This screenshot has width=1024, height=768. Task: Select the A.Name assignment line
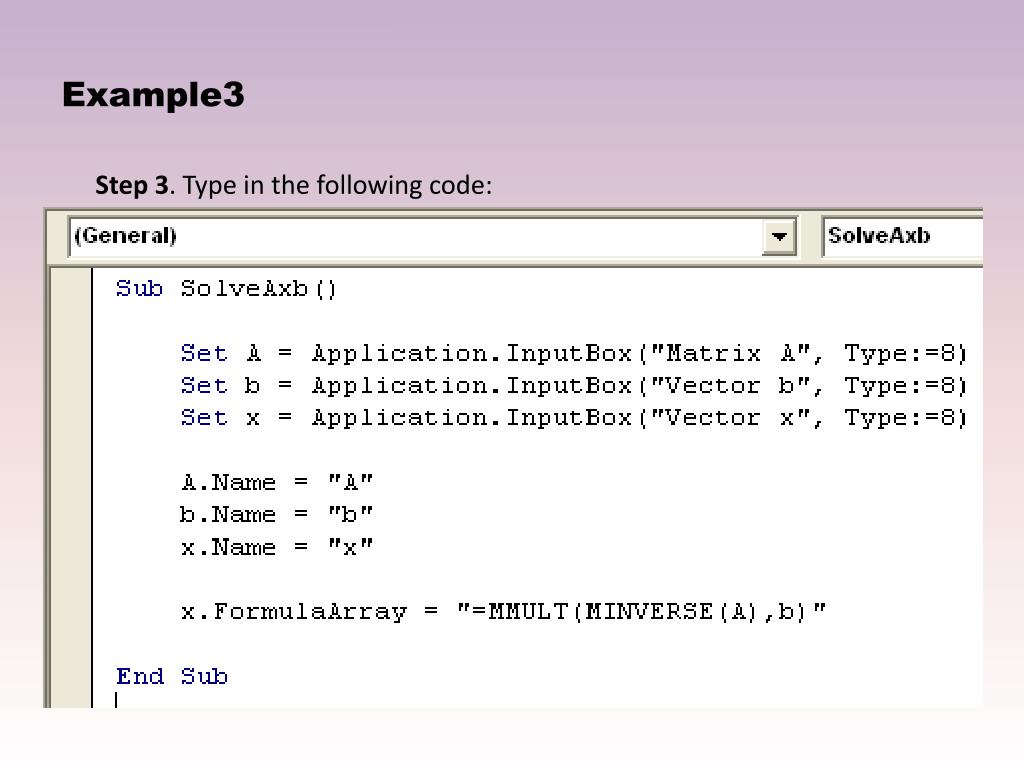pyautogui.click(x=277, y=483)
